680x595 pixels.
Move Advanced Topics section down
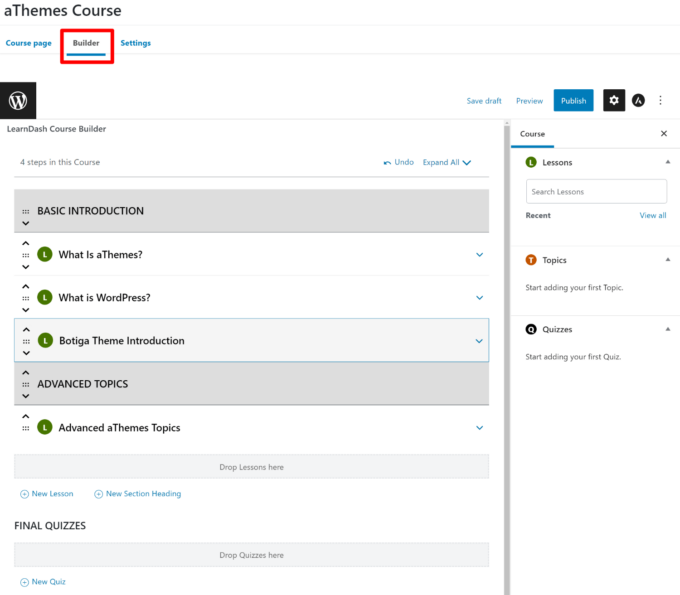(26, 396)
